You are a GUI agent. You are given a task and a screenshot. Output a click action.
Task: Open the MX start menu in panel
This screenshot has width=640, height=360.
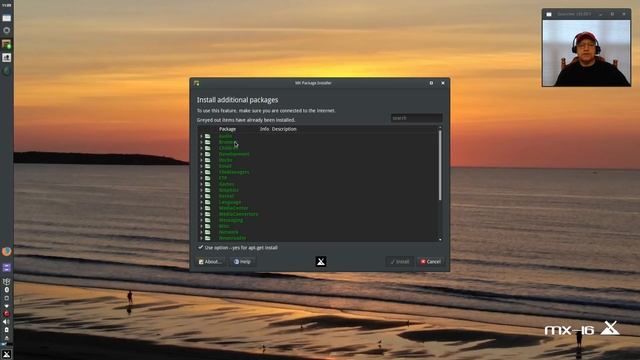coord(6,354)
